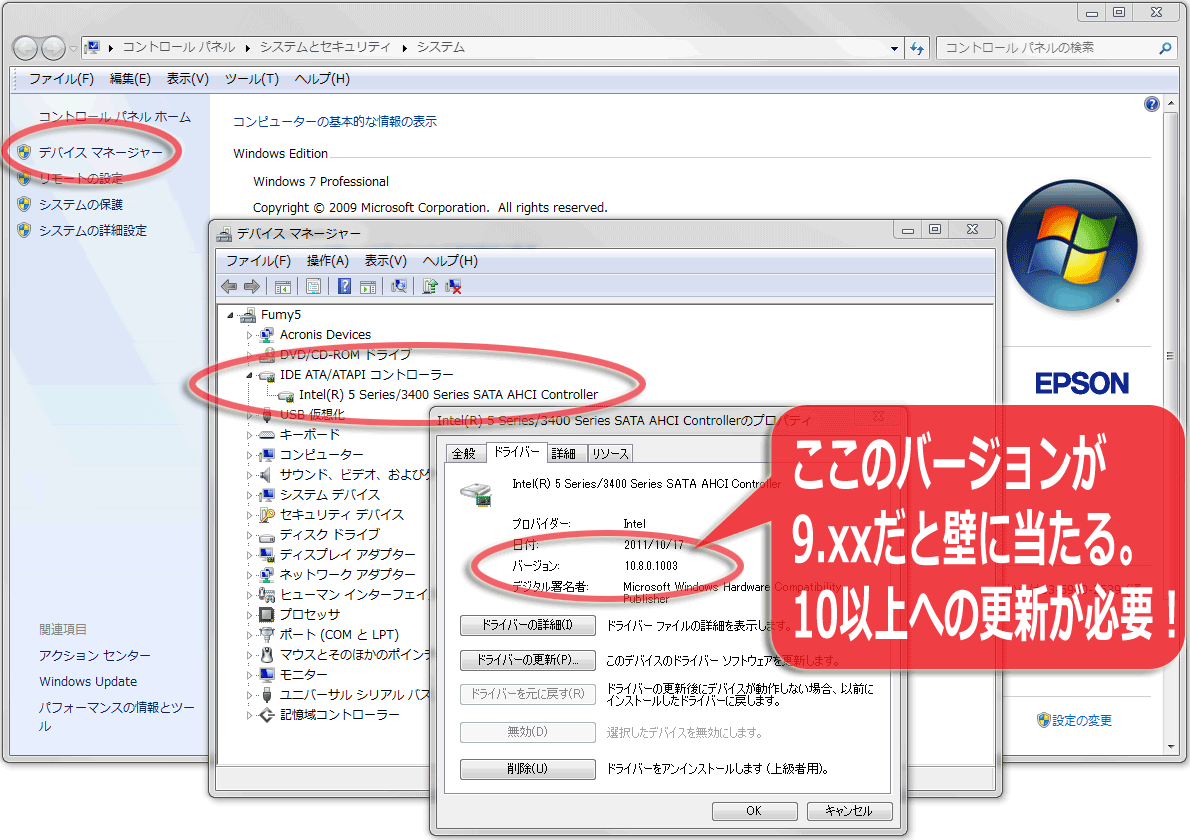Click the システムとセキュリティ breadcrumb in address bar
Screen dimensions: 1190x840
(325, 47)
